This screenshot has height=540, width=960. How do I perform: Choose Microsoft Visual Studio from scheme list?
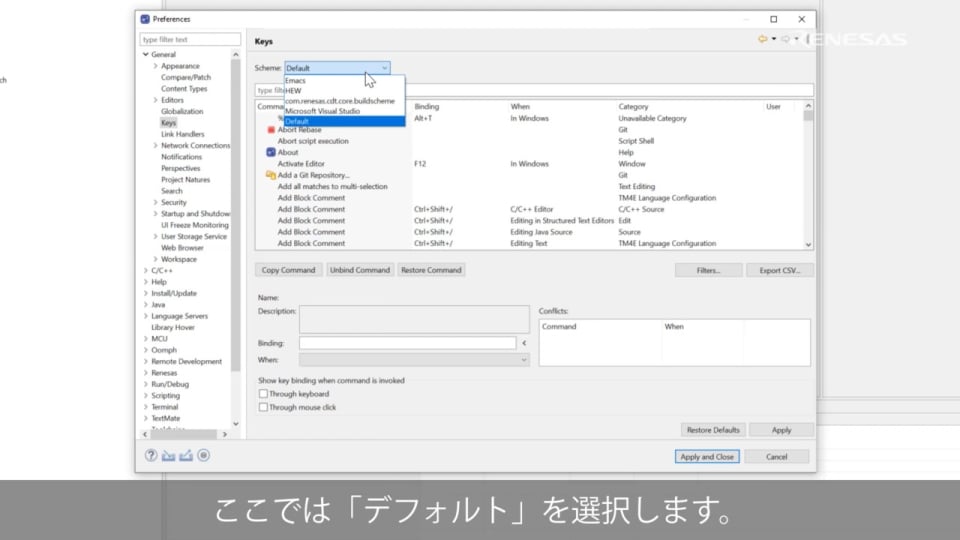pyautogui.click(x=322, y=111)
